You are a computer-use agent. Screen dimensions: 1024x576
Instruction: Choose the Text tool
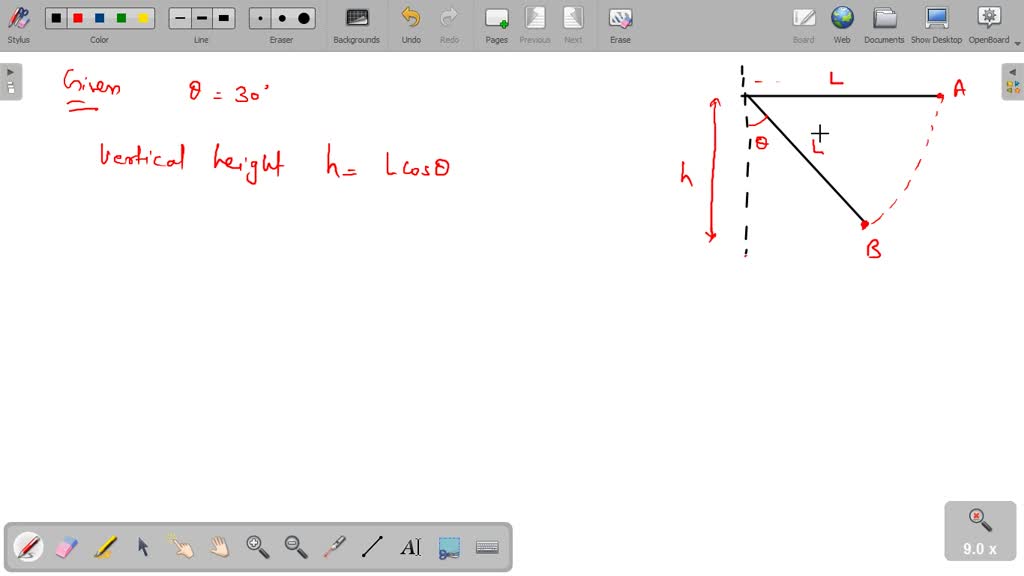tap(410, 547)
